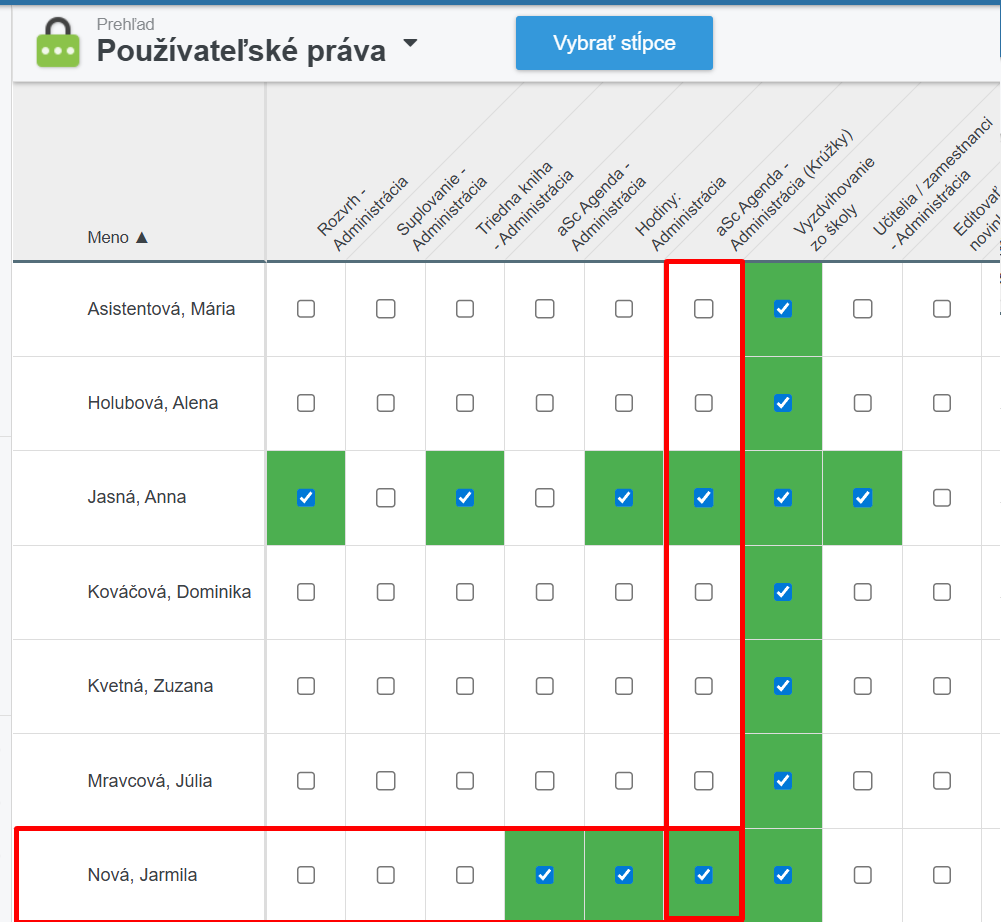Sort by the Meno column header
The width and height of the screenshot is (1001, 922).
tap(117, 237)
